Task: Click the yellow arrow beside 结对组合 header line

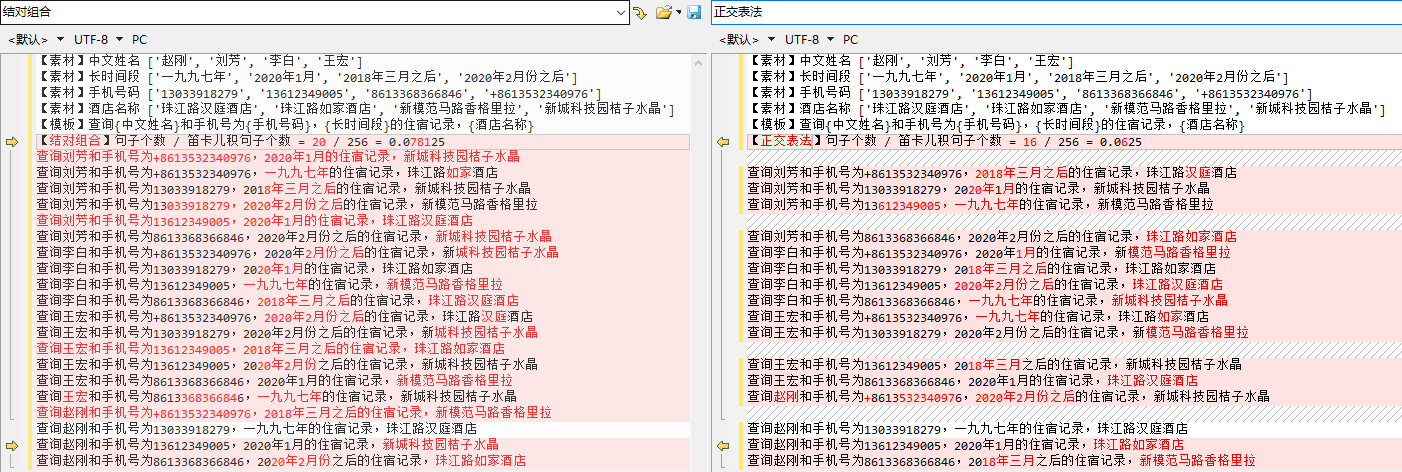Action: click(12, 142)
